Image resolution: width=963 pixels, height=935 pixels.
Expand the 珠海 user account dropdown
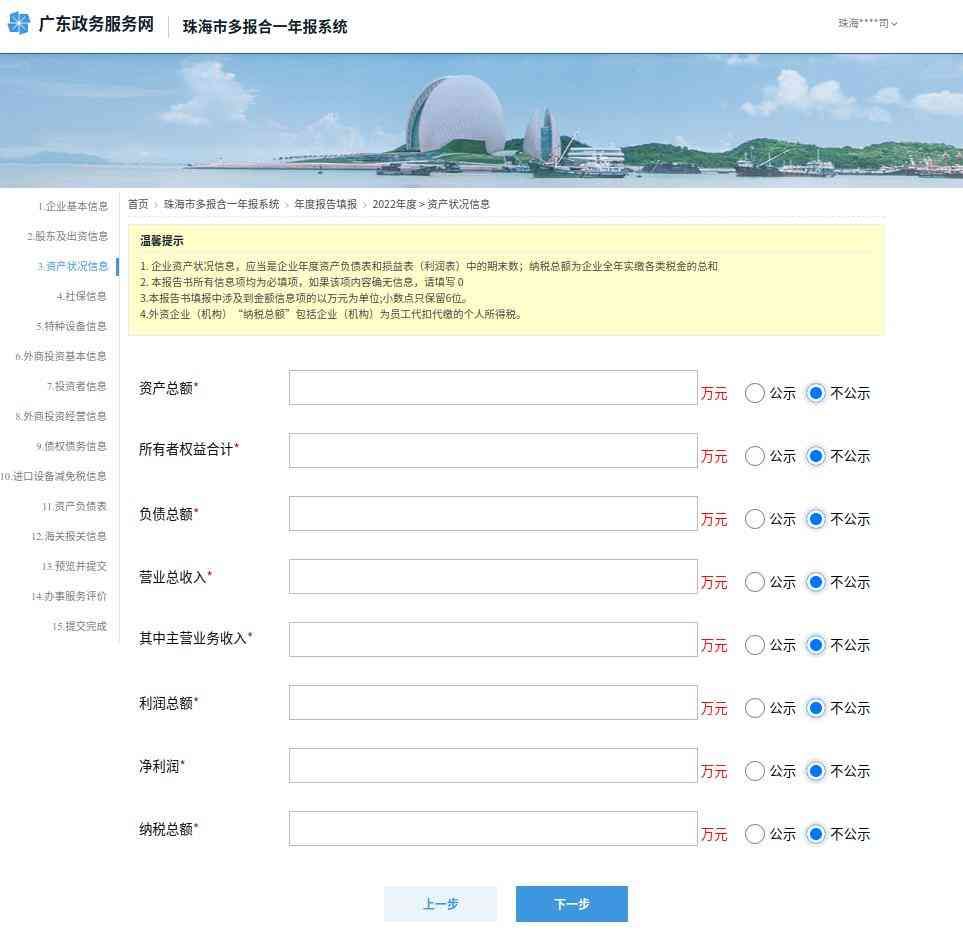click(x=867, y=23)
